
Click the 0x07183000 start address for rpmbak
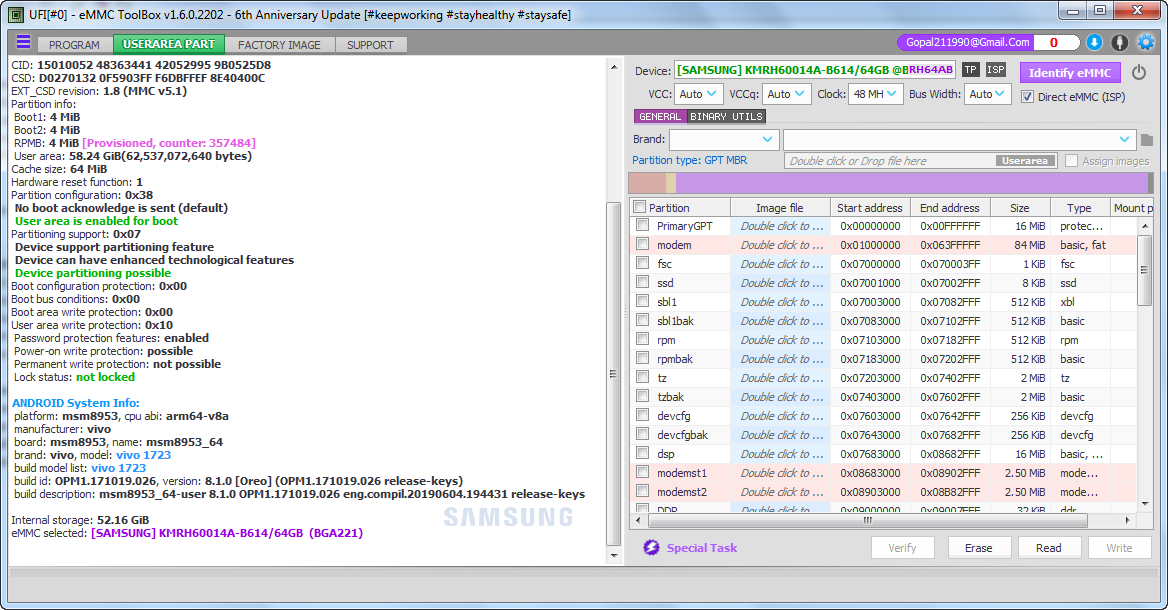click(870, 359)
